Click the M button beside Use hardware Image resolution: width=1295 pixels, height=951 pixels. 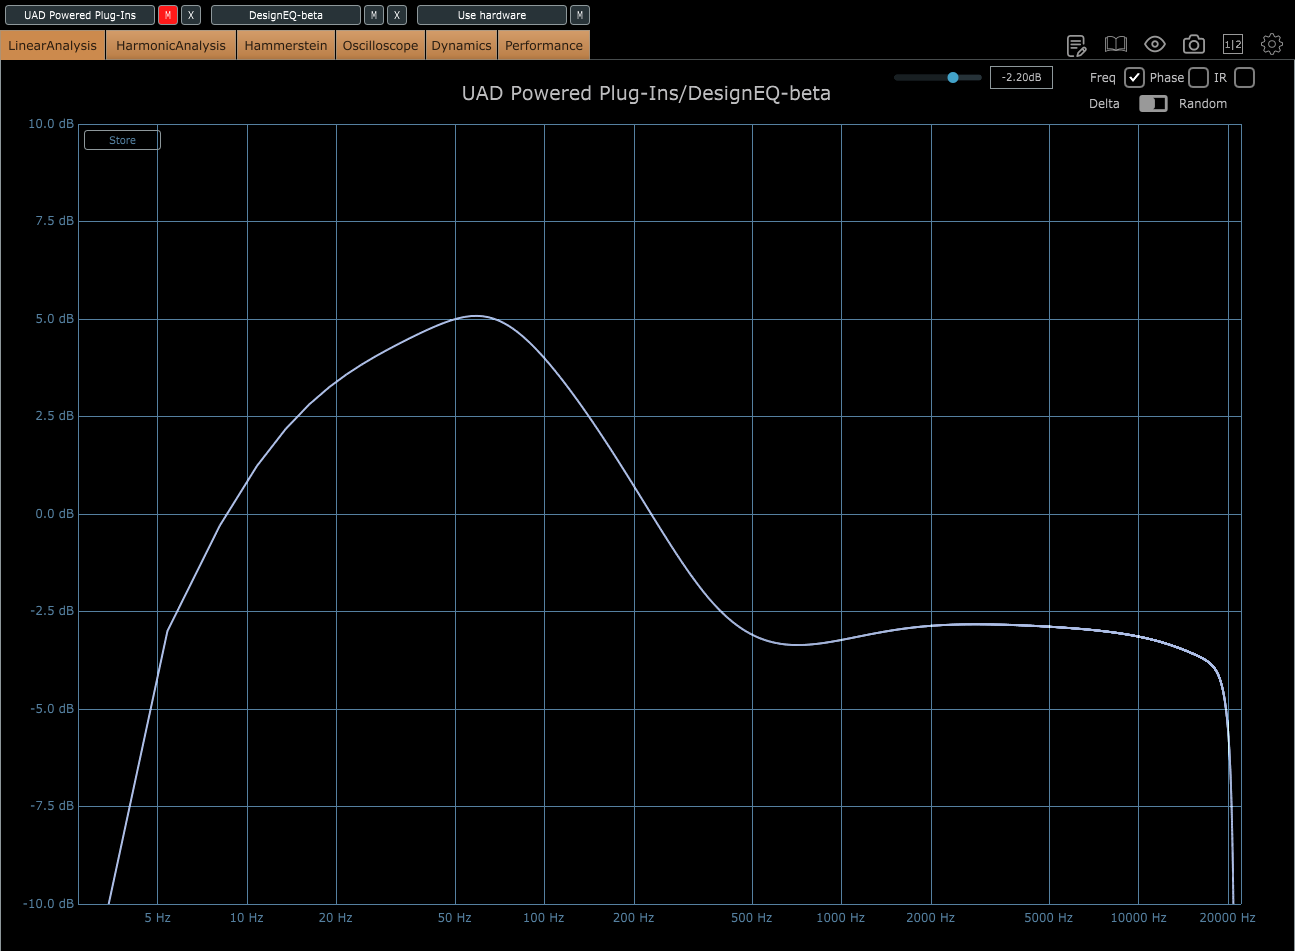coord(579,15)
